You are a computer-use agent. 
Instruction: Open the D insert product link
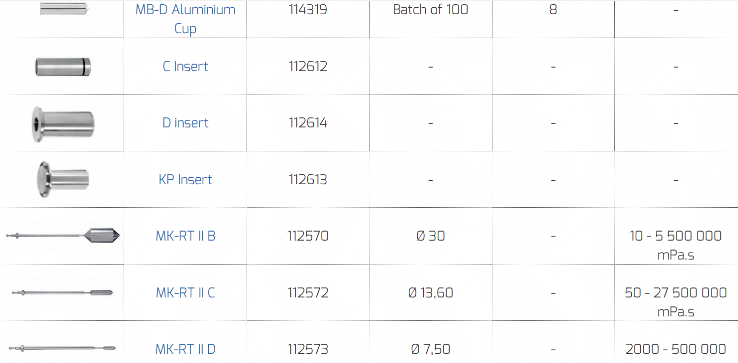(x=185, y=123)
